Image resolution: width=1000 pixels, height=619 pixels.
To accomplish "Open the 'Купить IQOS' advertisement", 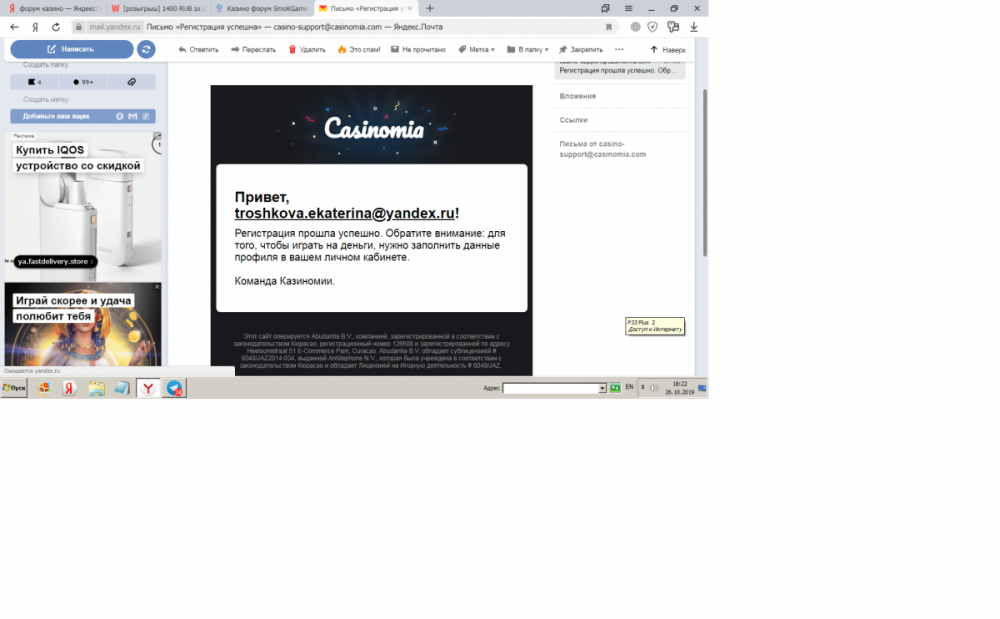I will (83, 207).
